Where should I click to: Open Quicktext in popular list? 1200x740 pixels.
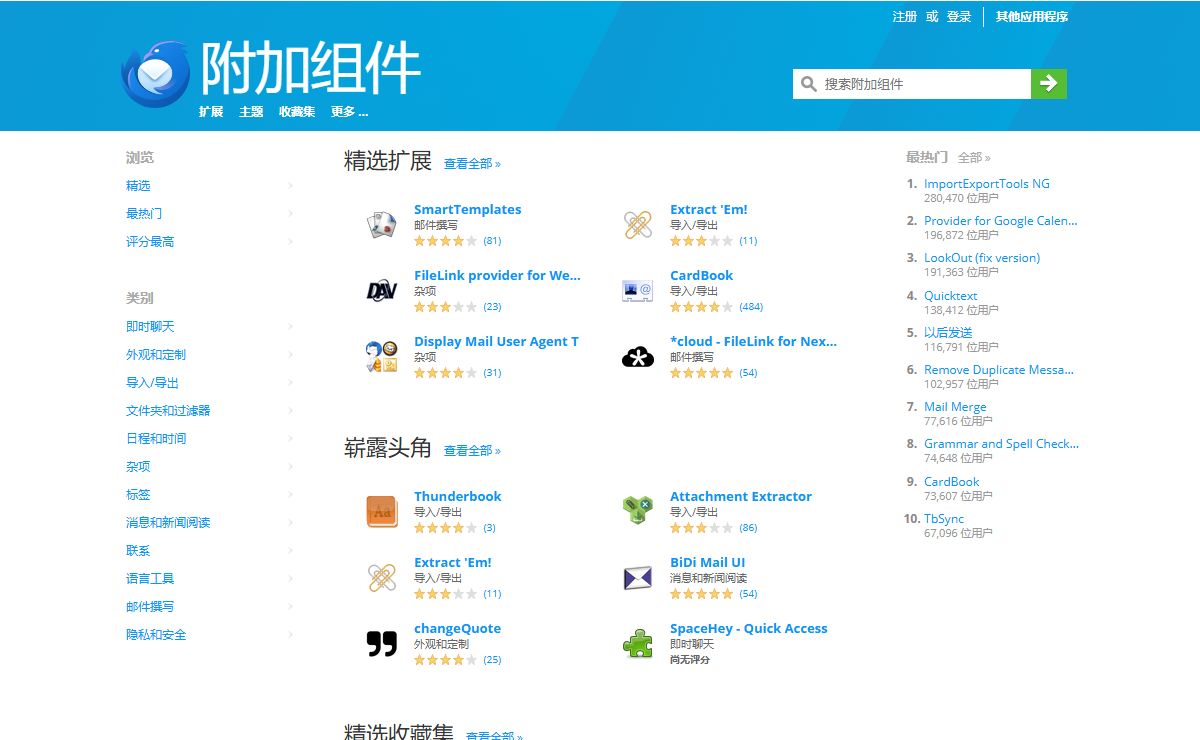click(x=951, y=296)
